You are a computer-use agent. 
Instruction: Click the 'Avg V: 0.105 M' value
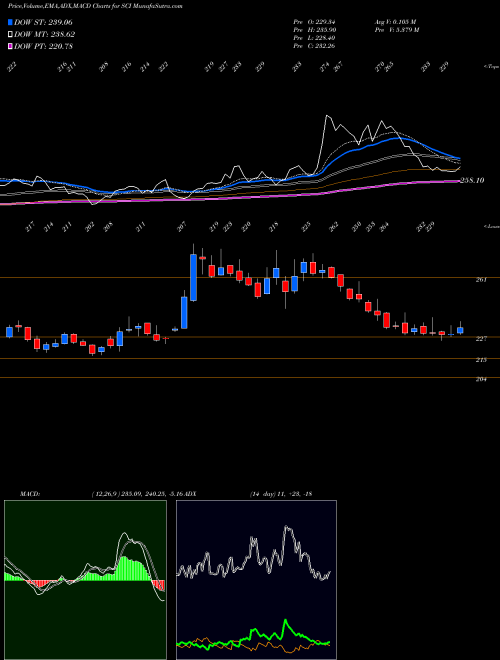click(395, 22)
